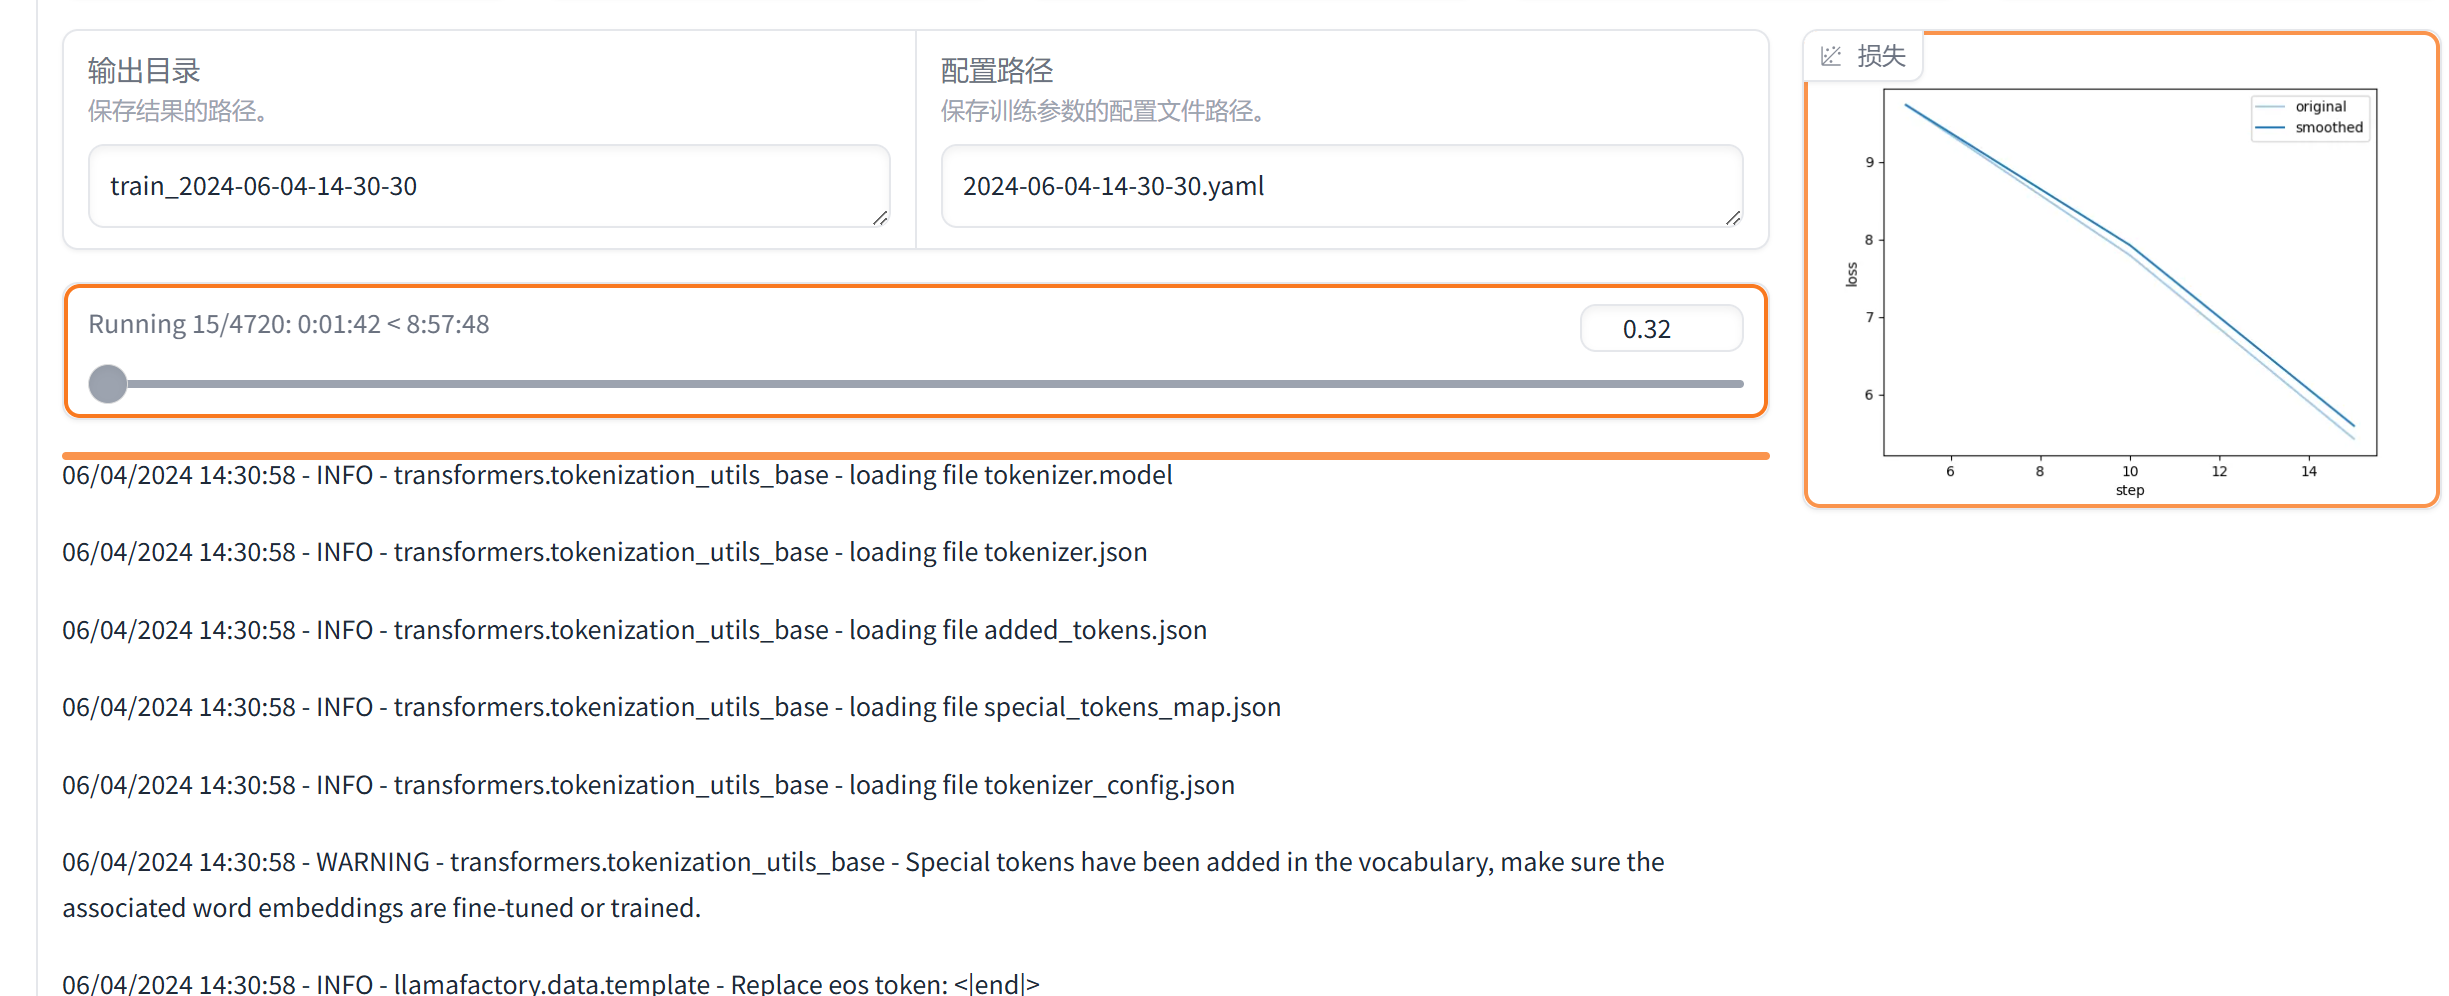Image resolution: width=2449 pixels, height=996 pixels.
Task: Click the 'original' legend entry in plot
Action: 2320,107
